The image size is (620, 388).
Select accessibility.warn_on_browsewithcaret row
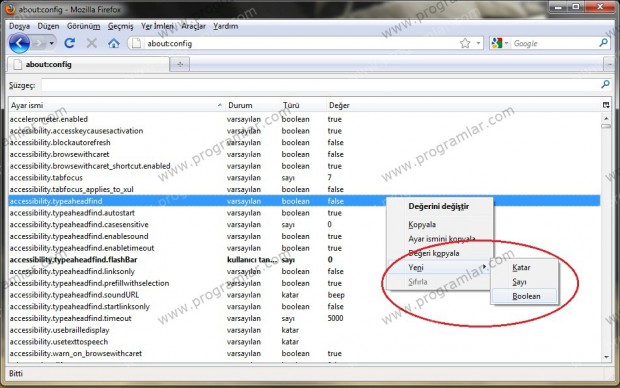click(x=304, y=354)
